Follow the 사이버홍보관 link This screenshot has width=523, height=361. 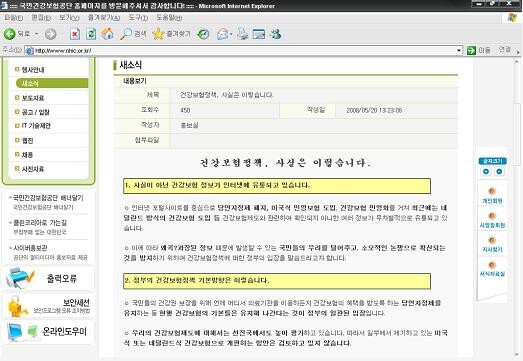30,248
